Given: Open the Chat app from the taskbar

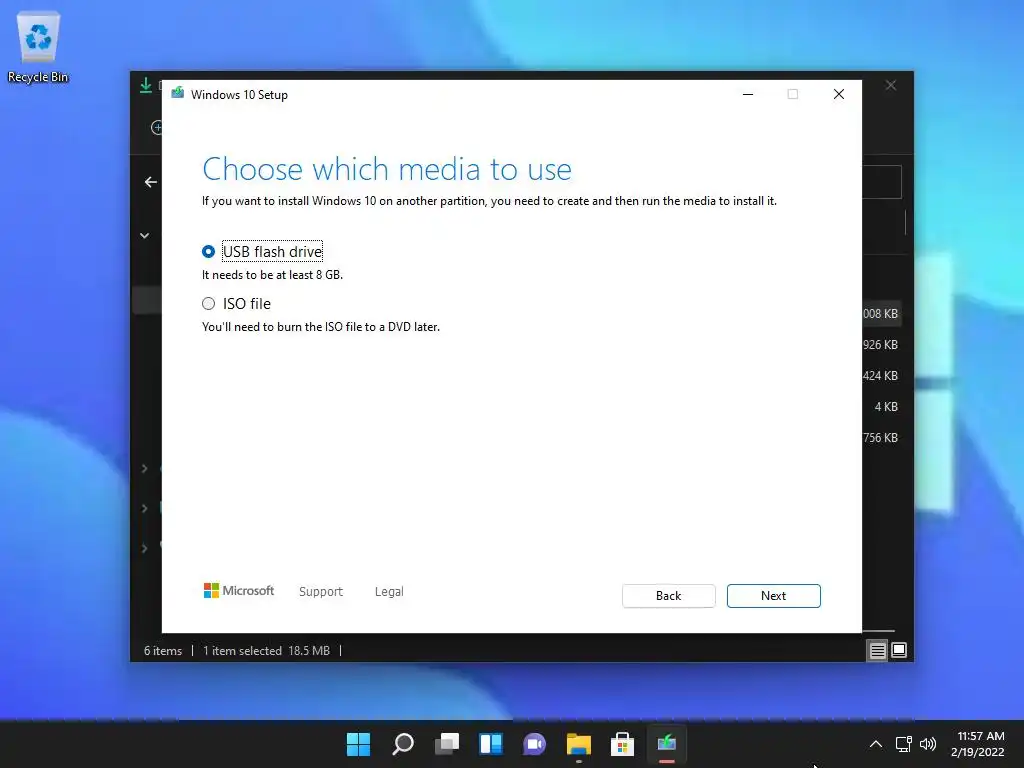Looking at the screenshot, I should point(534,744).
